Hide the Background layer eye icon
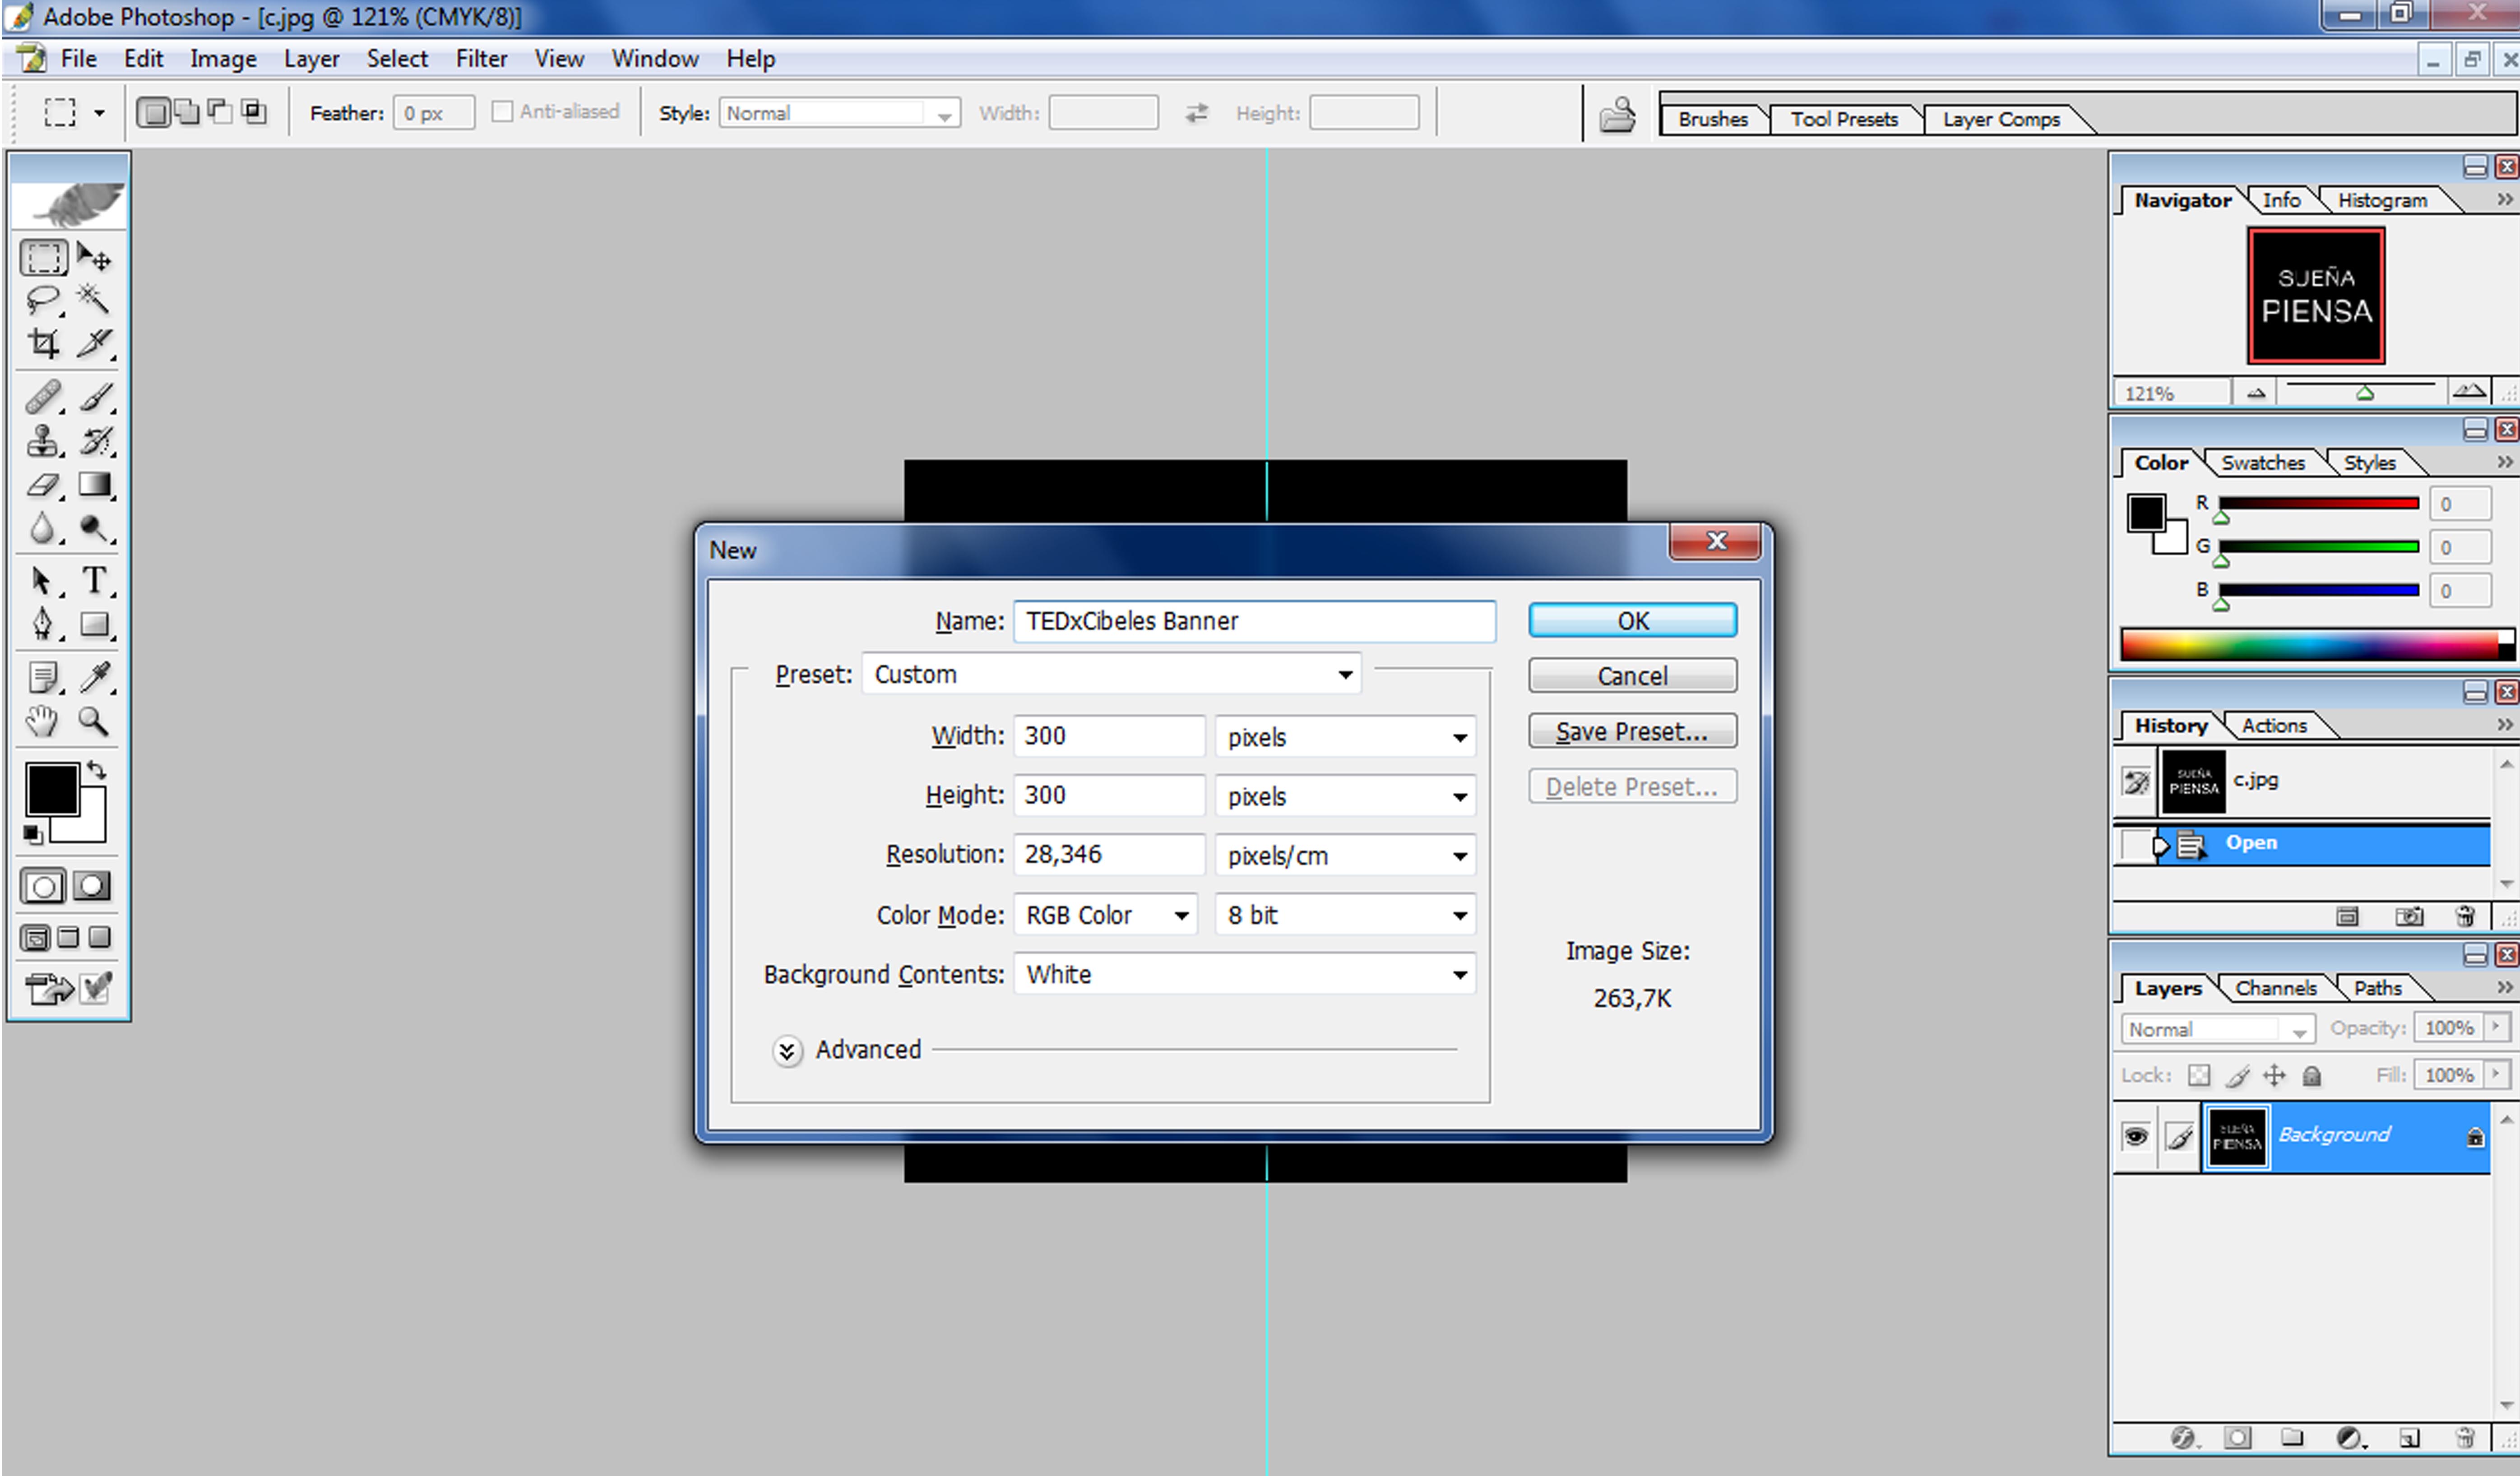2520x1476 pixels. point(2135,1136)
